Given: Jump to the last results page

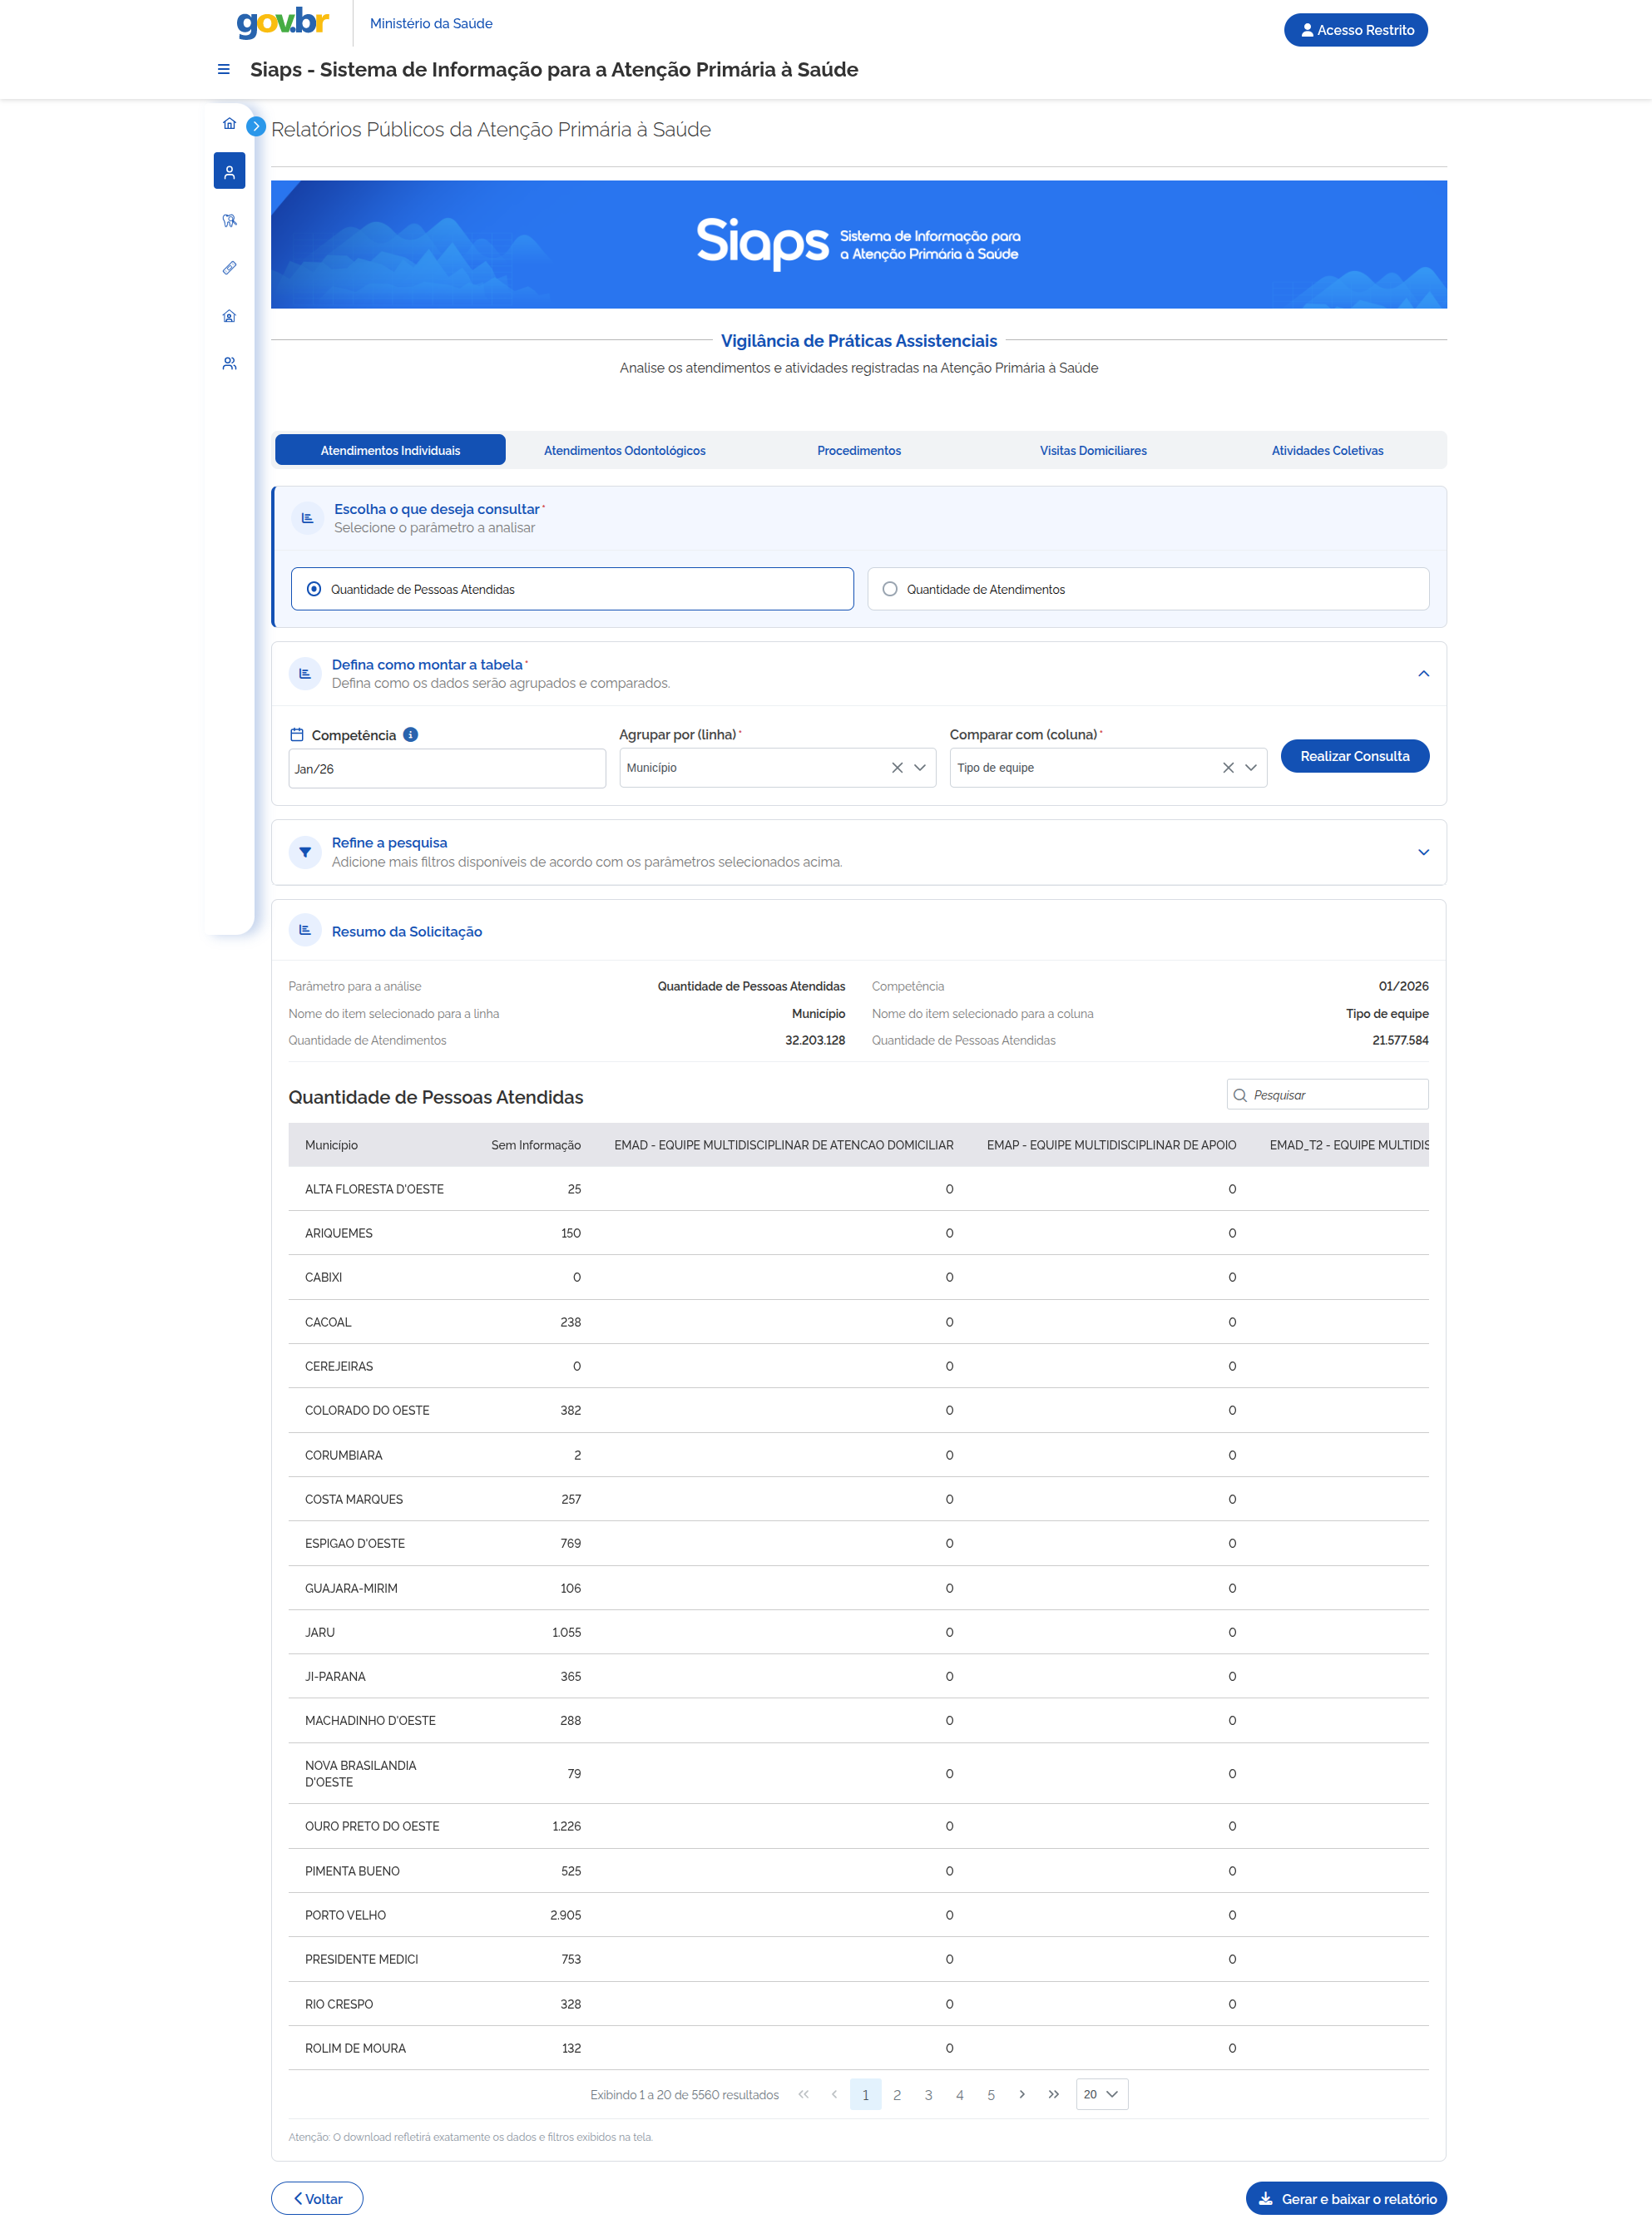Looking at the screenshot, I should click(1053, 2095).
